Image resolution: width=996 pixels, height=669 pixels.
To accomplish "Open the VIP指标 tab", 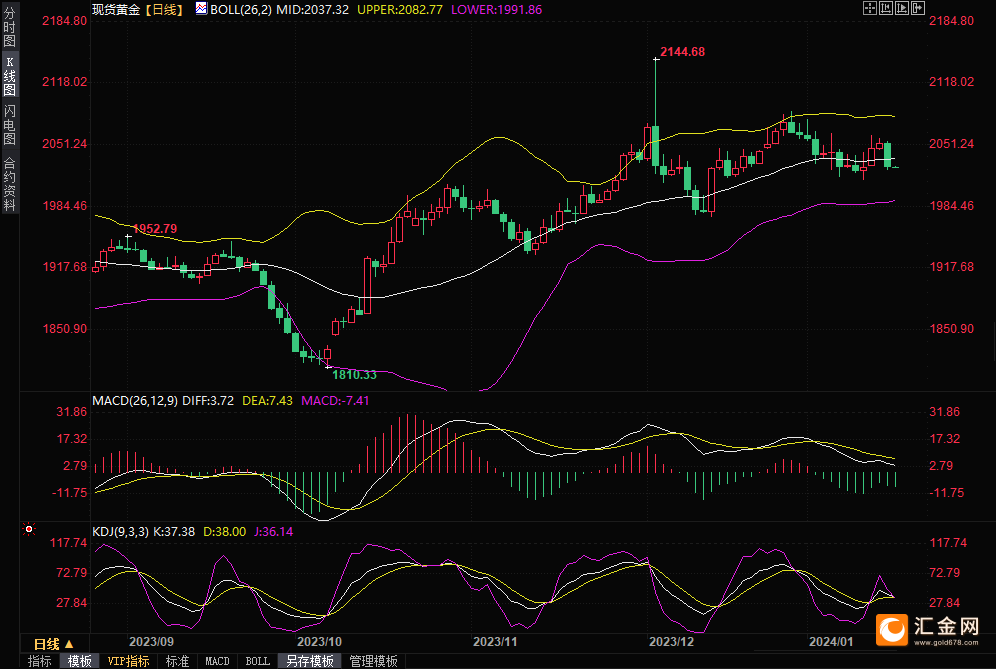I will coord(129,661).
